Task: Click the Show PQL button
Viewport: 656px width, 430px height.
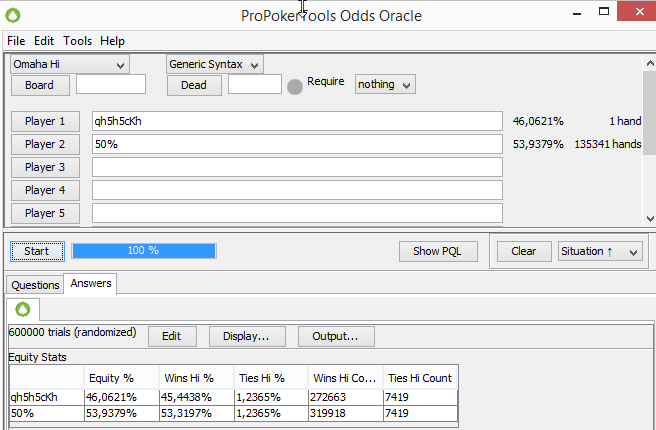Action: (438, 251)
